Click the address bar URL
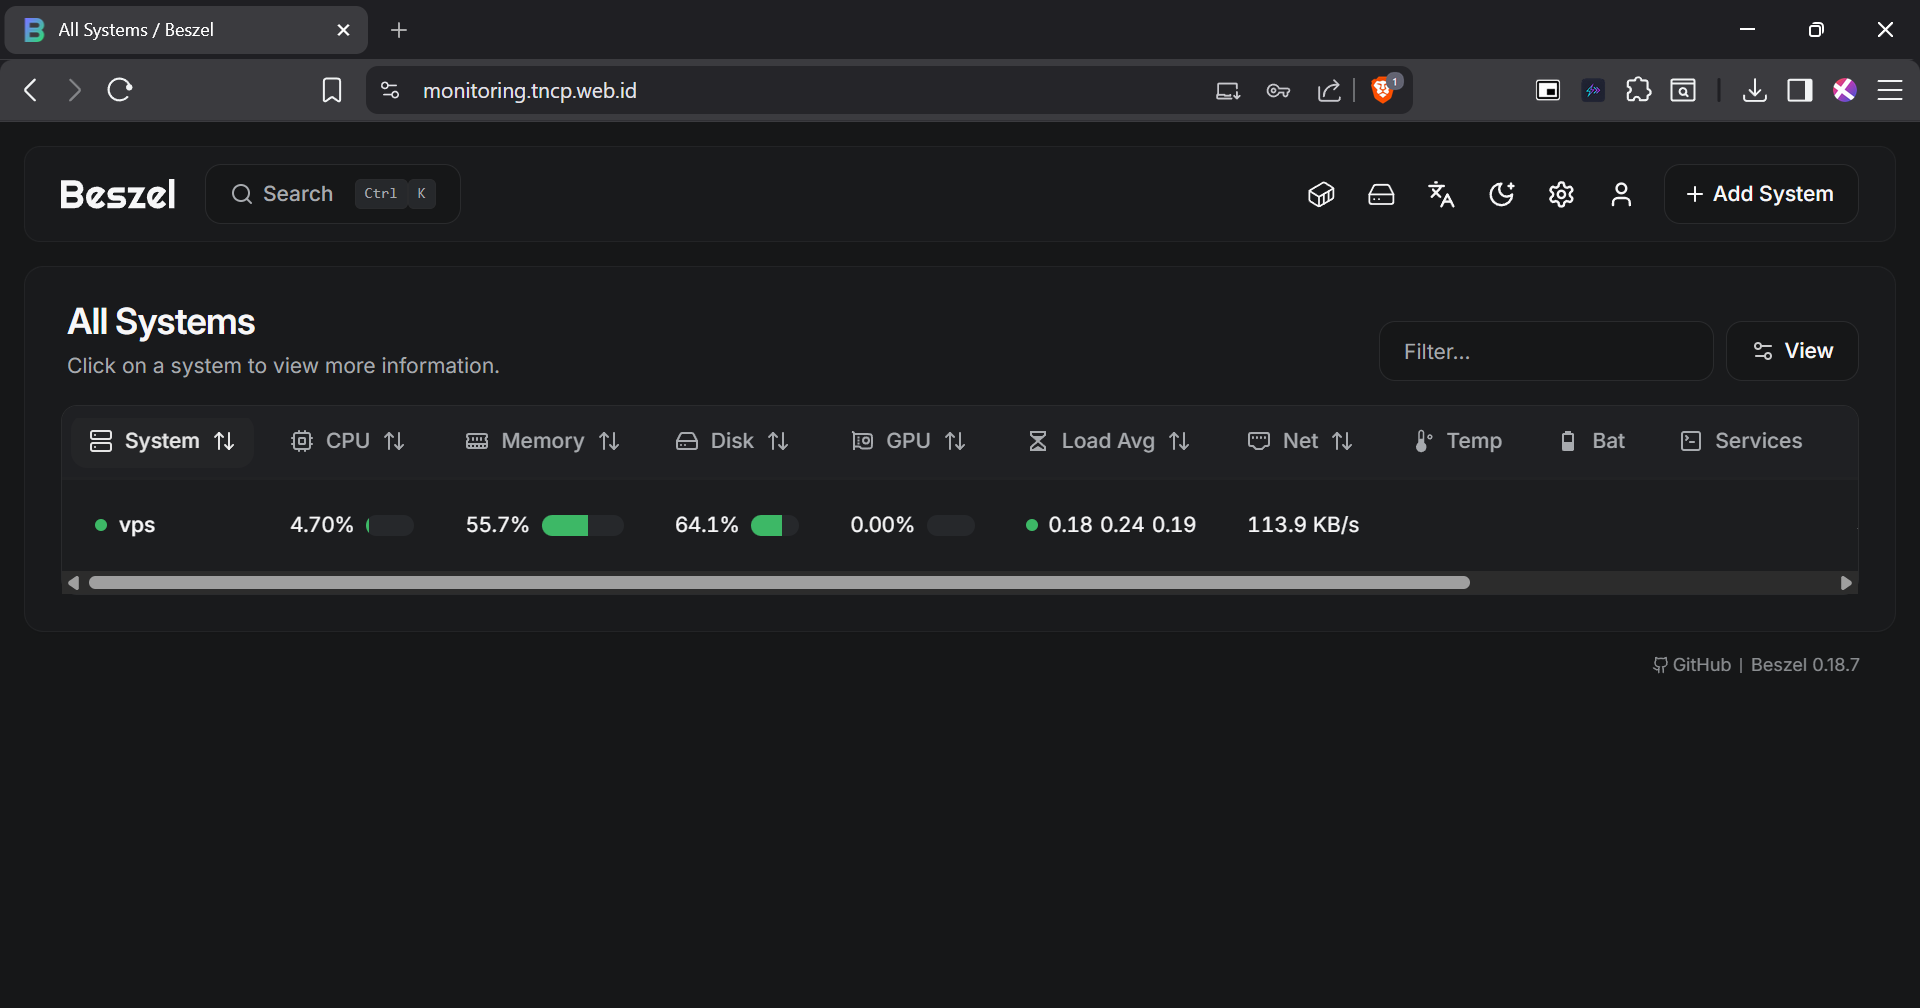 [x=530, y=90]
